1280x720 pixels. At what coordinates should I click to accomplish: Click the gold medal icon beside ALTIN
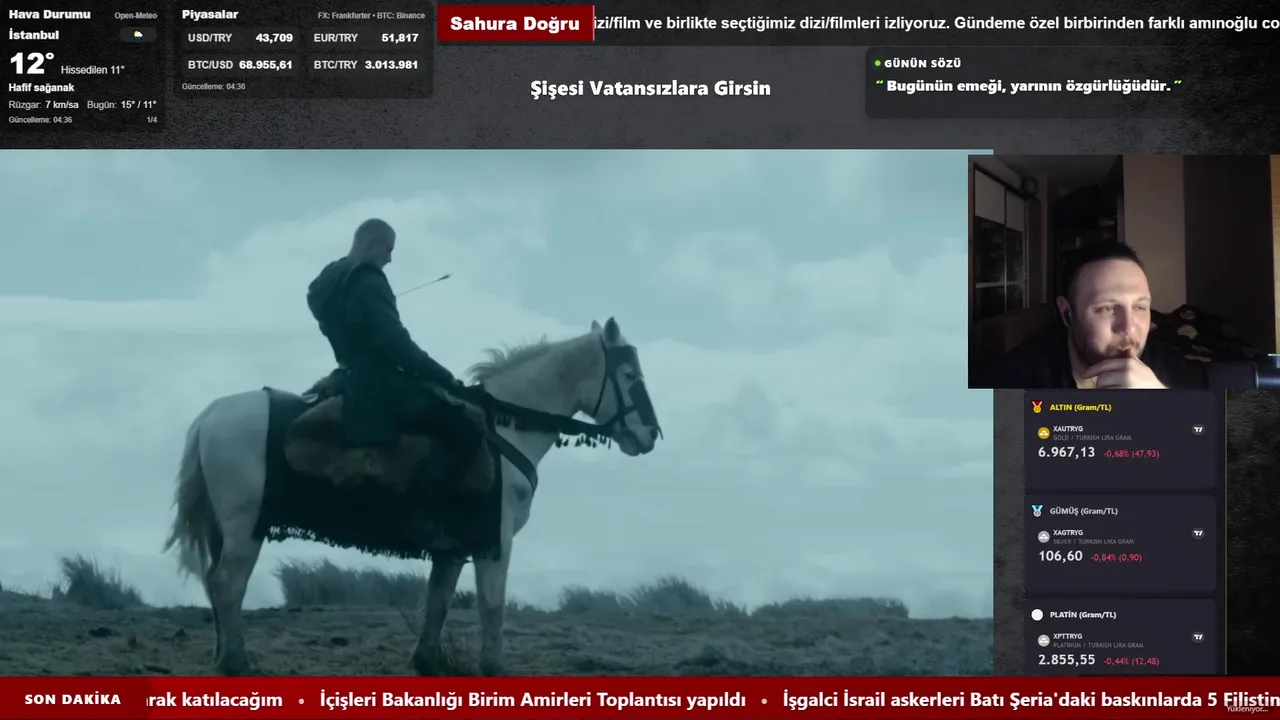(x=1037, y=407)
